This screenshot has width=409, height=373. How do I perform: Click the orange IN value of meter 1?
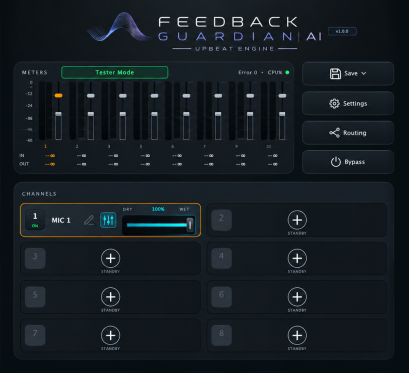tap(50, 156)
